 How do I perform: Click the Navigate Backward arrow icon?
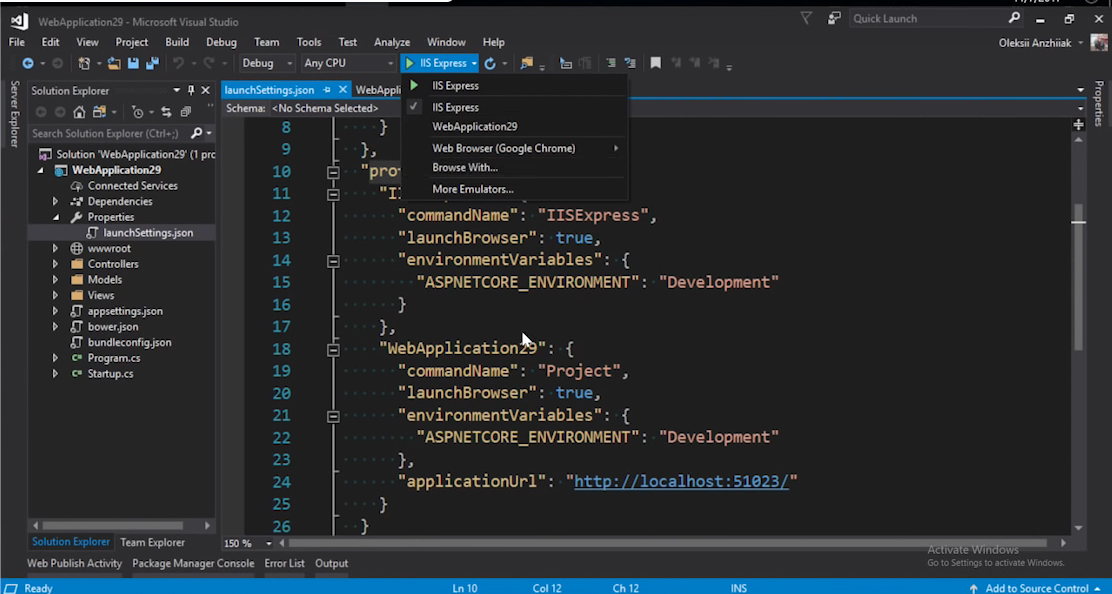28,63
